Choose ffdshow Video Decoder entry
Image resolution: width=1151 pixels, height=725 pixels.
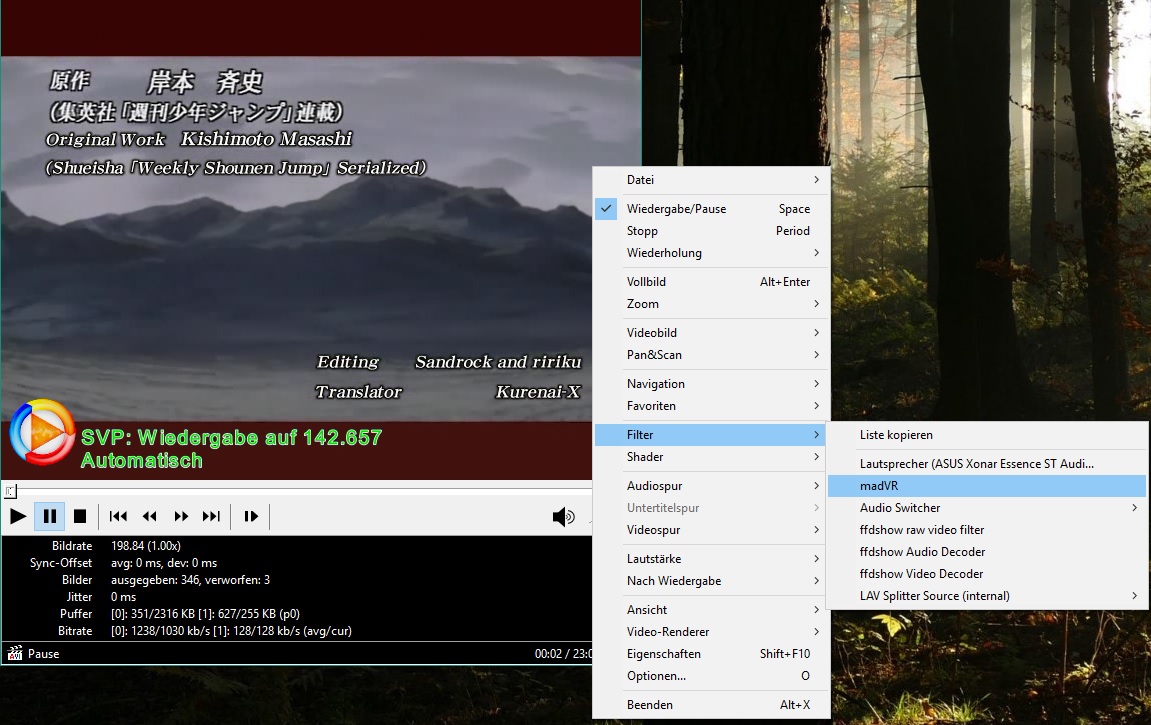tap(921, 574)
